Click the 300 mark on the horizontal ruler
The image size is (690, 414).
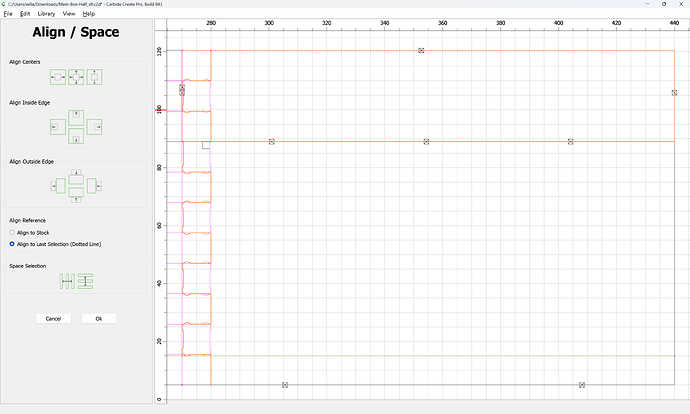(x=269, y=23)
